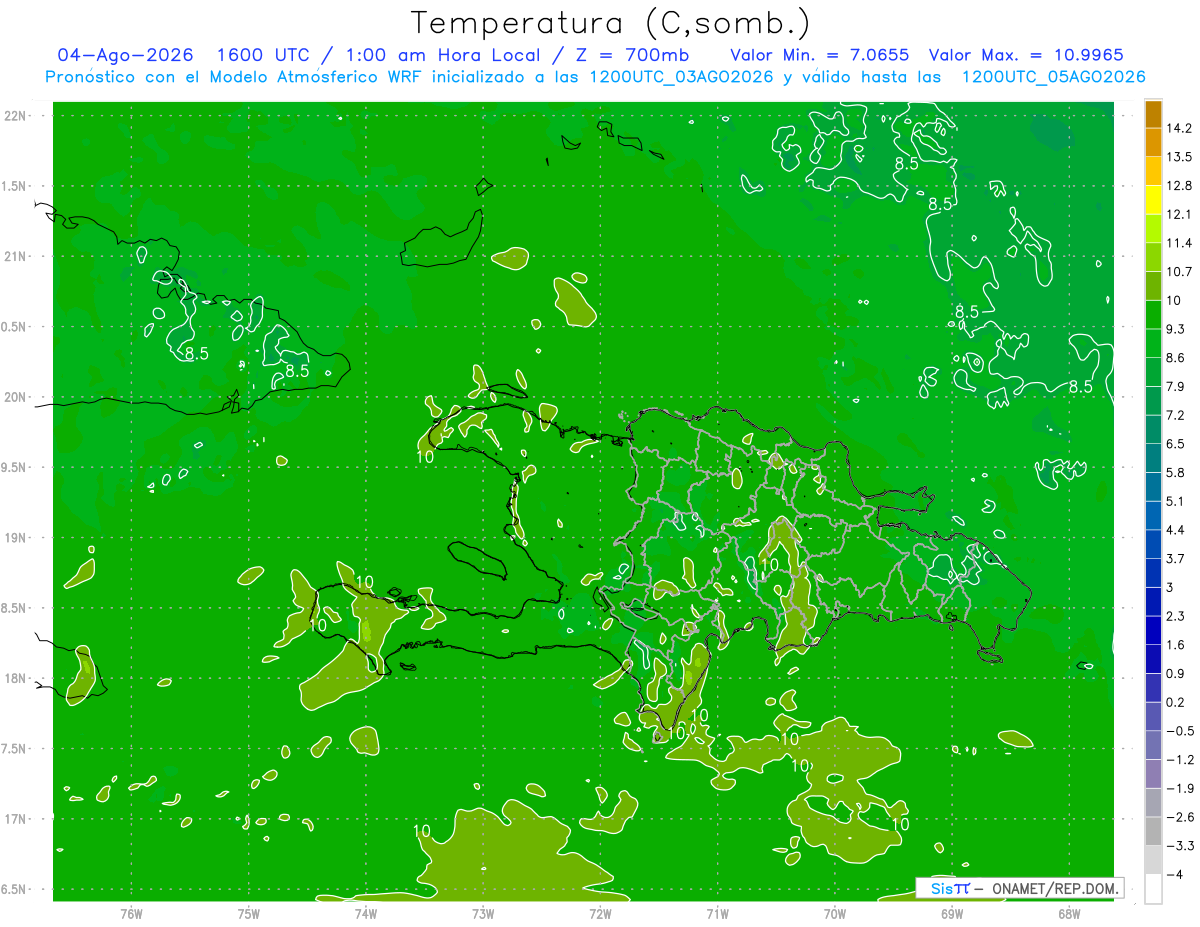Screen dimensions: 1200x927
Task: Pick the orange swatch above 14.2 in legend
Action: 1153,114
